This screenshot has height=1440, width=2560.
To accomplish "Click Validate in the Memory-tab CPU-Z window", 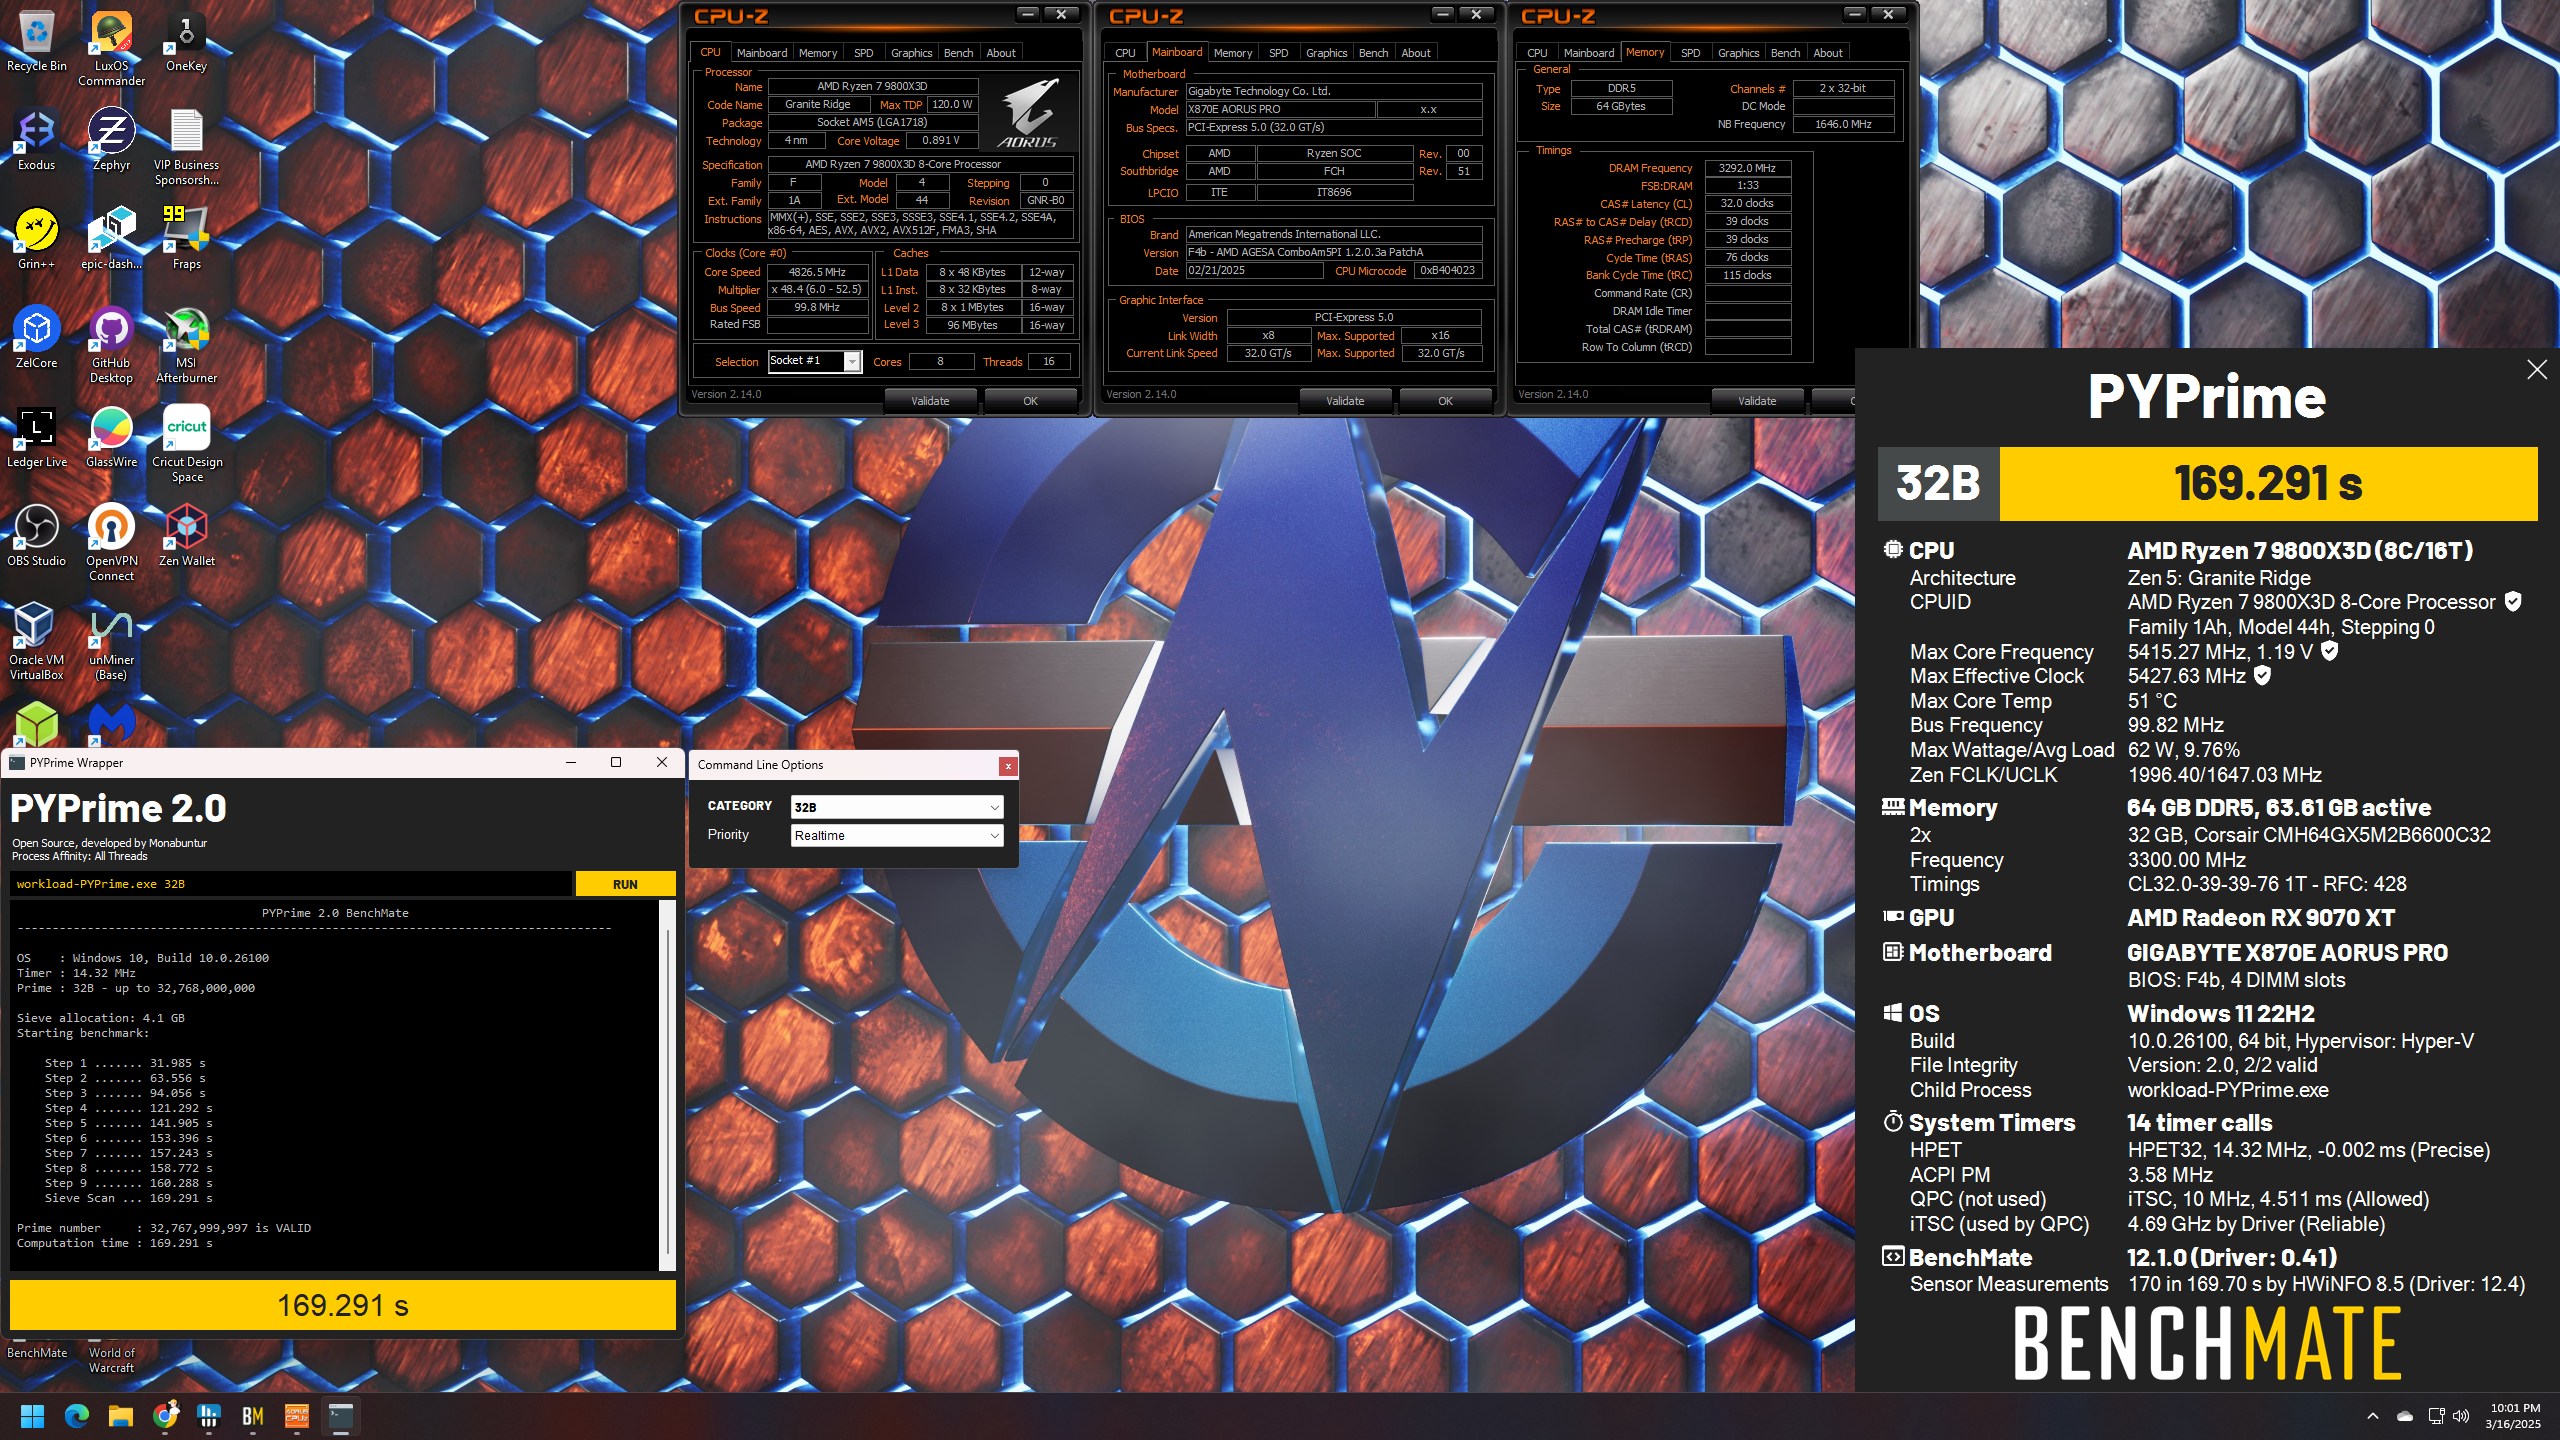I will click(x=1757, y=401).
